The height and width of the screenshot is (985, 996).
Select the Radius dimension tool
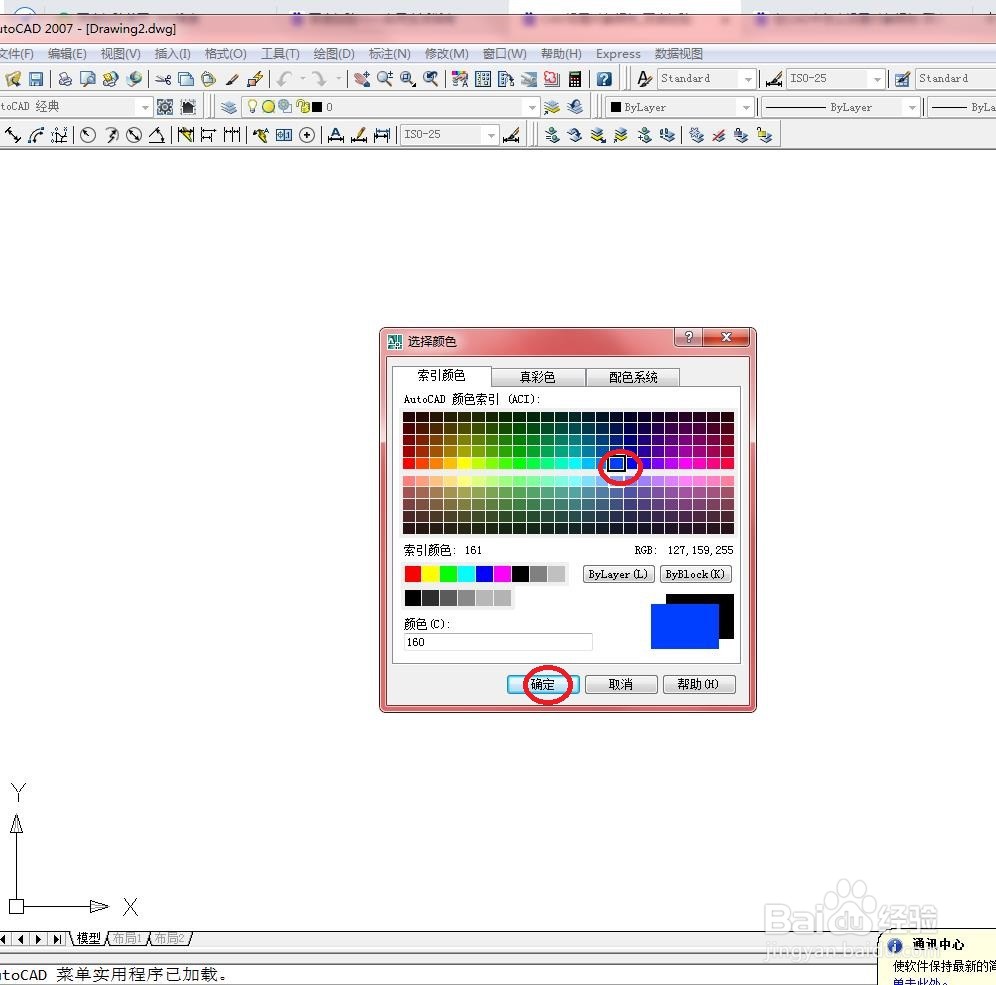pyautogui.click(x=88, y=135)
